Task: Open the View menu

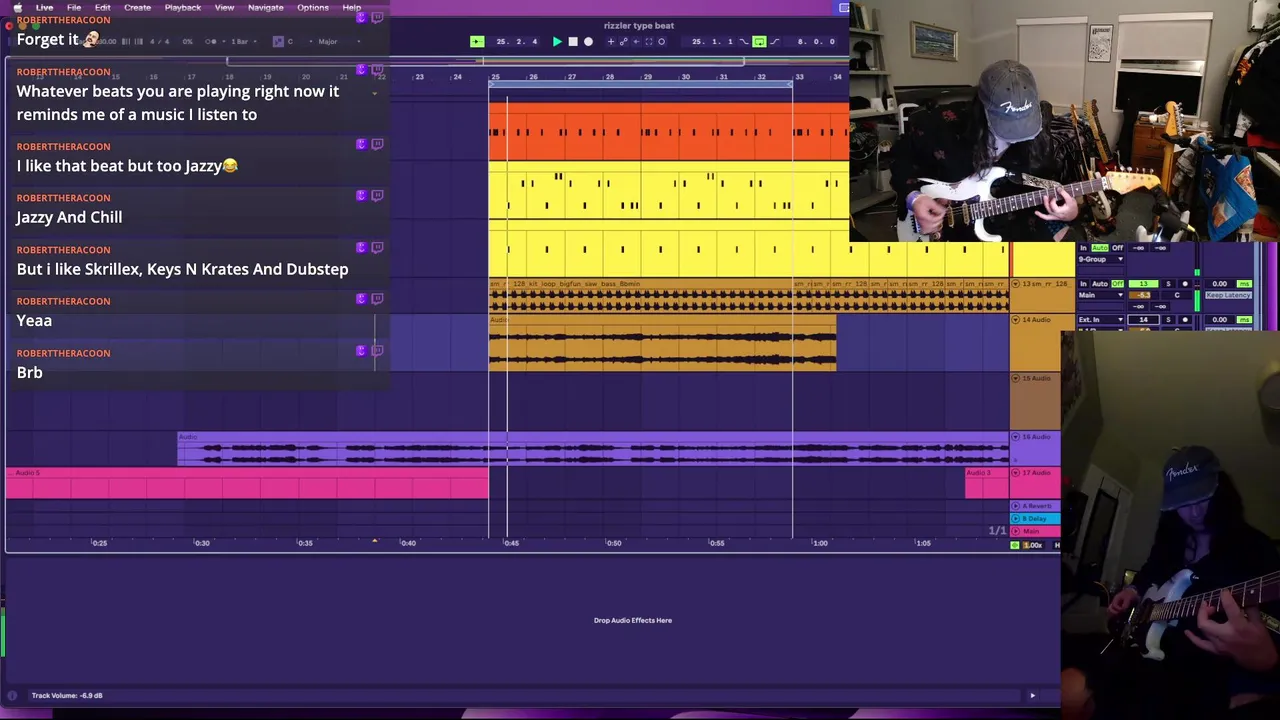Action: tap(224, 7)
